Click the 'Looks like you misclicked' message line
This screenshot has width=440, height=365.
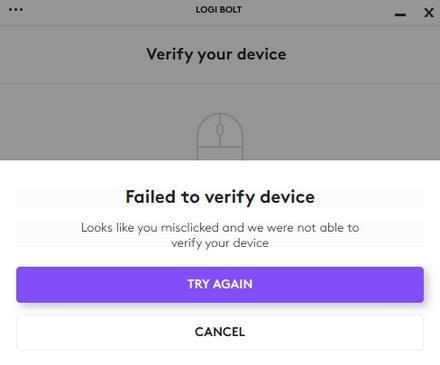[x=220, y=228]
